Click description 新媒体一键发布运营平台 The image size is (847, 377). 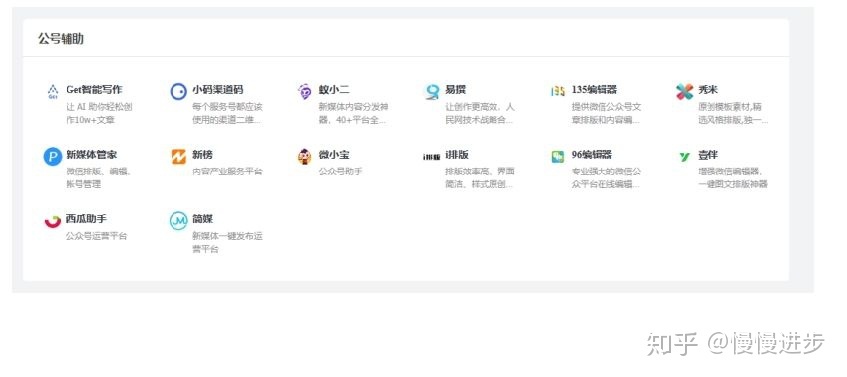[x=227, y=243]
